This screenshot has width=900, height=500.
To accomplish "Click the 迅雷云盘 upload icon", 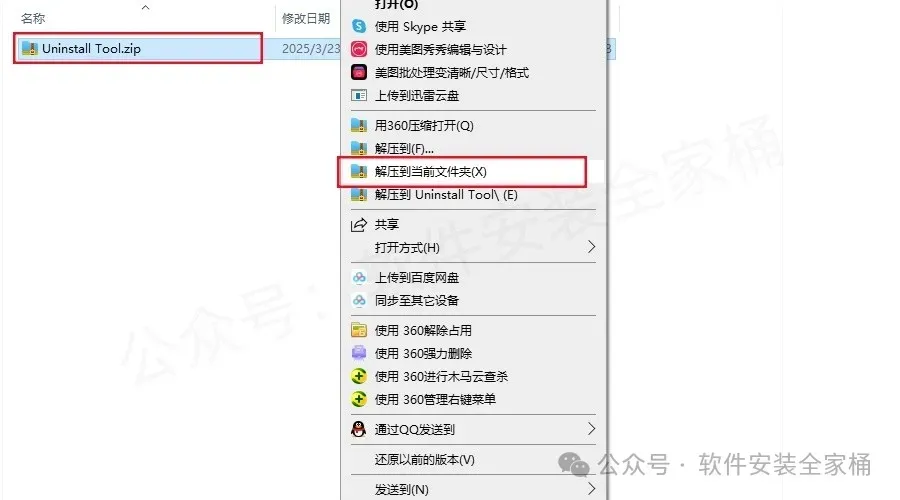I will pyautogui.click(x=359, y=95).
